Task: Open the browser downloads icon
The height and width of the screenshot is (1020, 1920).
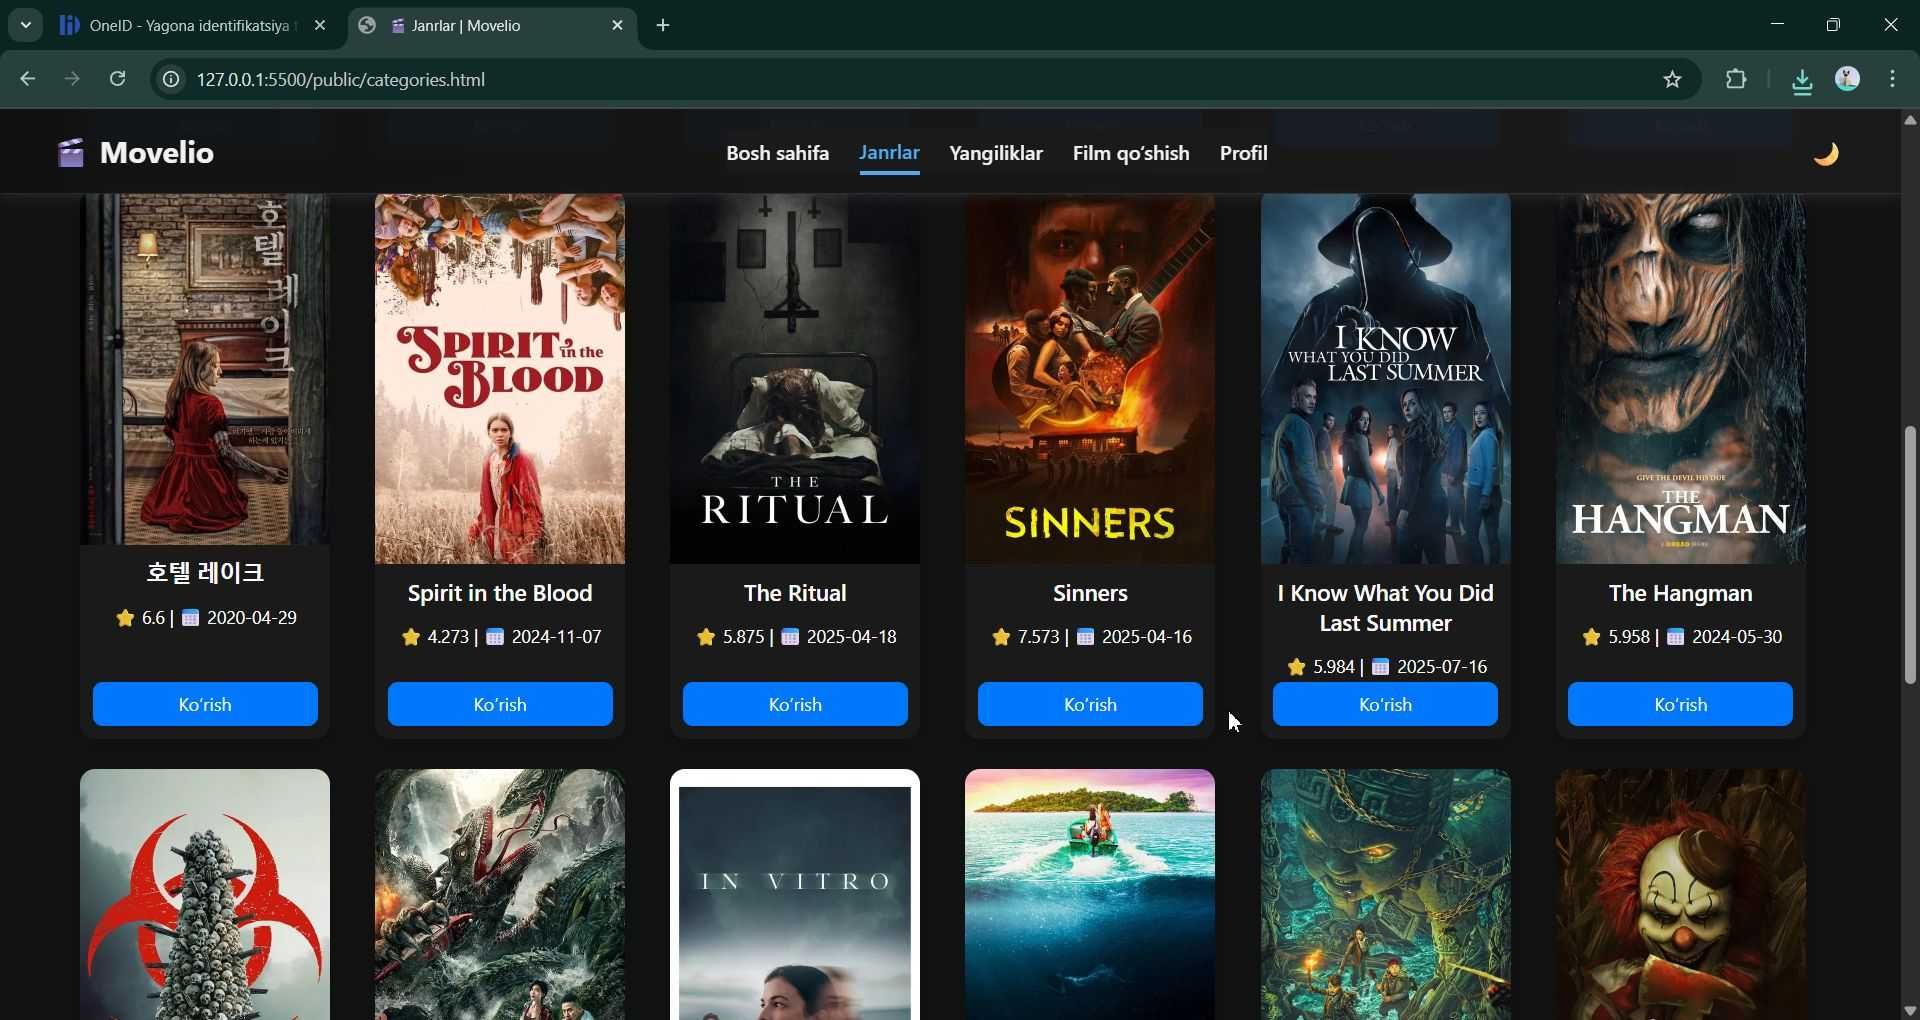Action: (x=1802, y=80)
